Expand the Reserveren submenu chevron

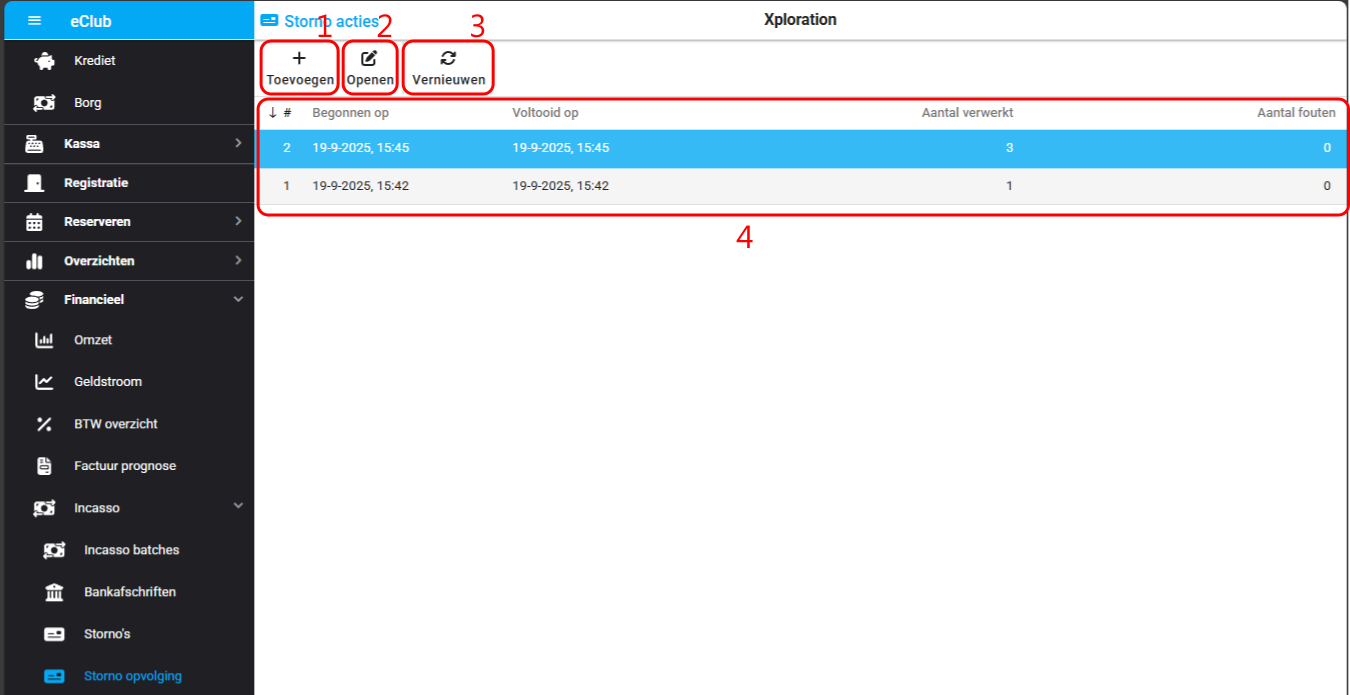coord(238,221)
